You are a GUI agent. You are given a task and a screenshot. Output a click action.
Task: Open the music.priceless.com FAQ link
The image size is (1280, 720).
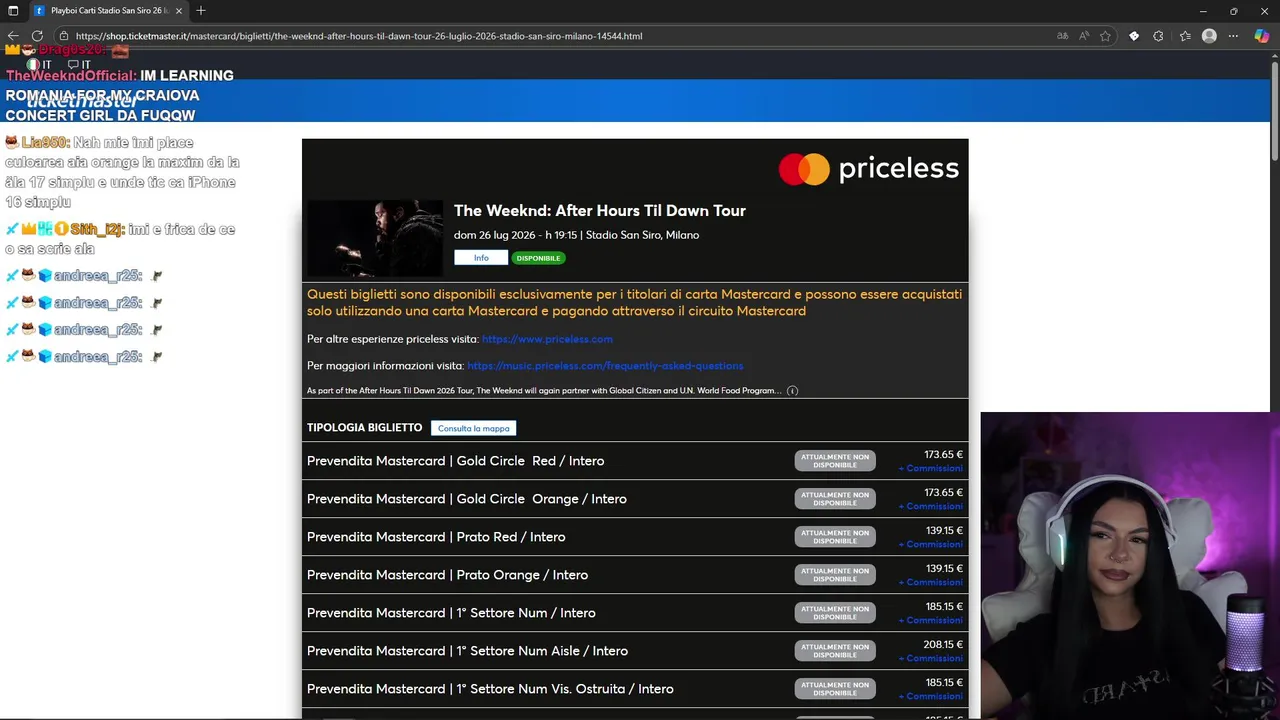click(x=605, y=366)
